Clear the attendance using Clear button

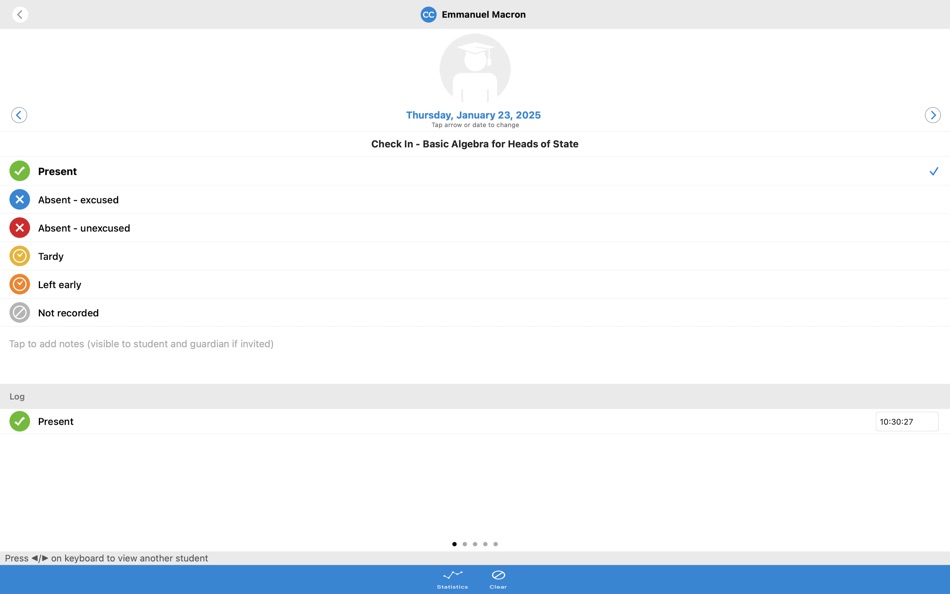click(498, 579)
